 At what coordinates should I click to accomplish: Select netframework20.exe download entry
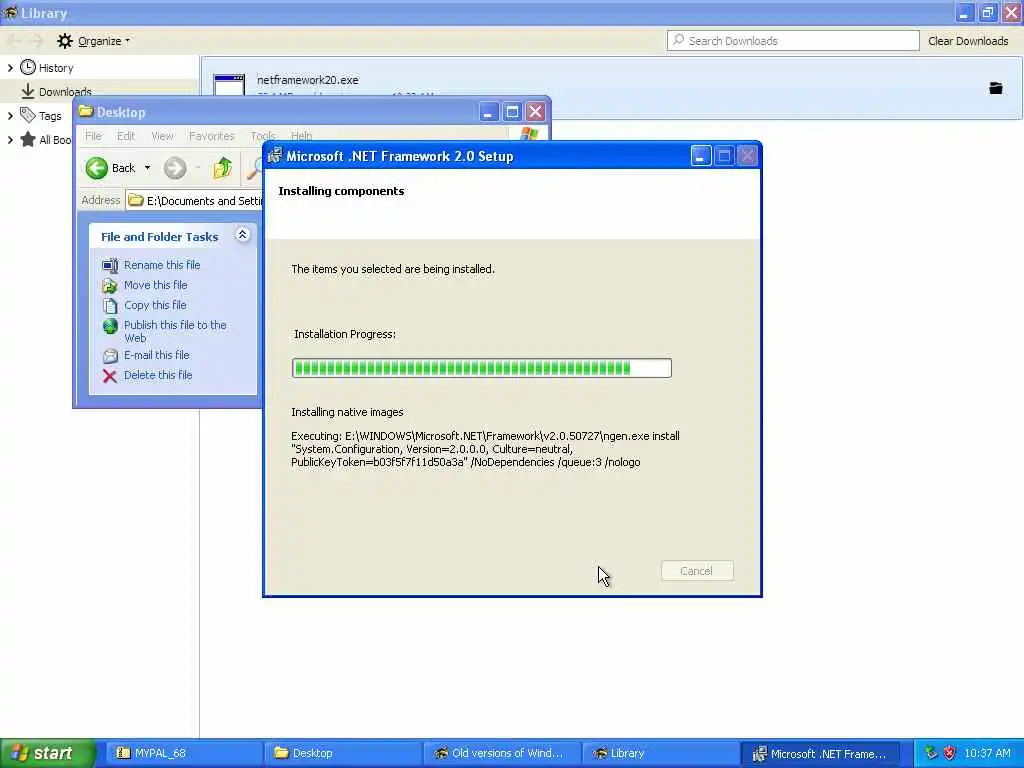click(611, 87)
